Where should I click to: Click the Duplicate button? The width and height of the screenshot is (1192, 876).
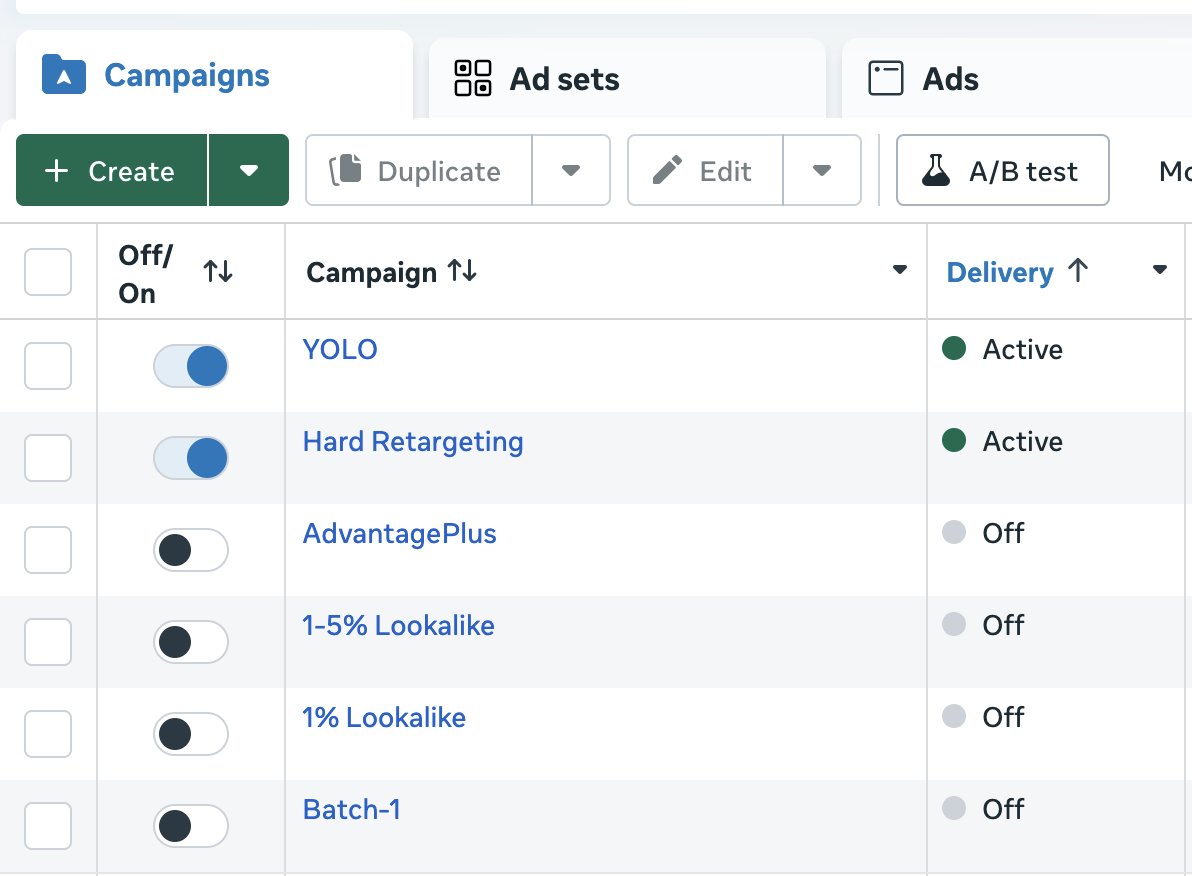[x=419, y=170]
